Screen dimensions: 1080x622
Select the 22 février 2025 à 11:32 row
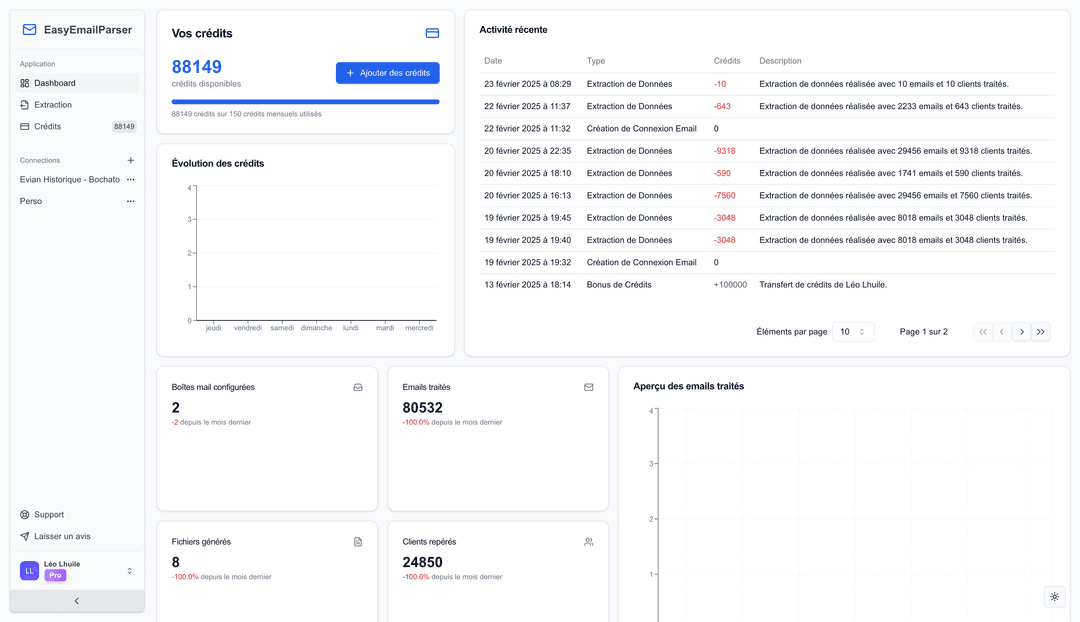tap(767, 129)
